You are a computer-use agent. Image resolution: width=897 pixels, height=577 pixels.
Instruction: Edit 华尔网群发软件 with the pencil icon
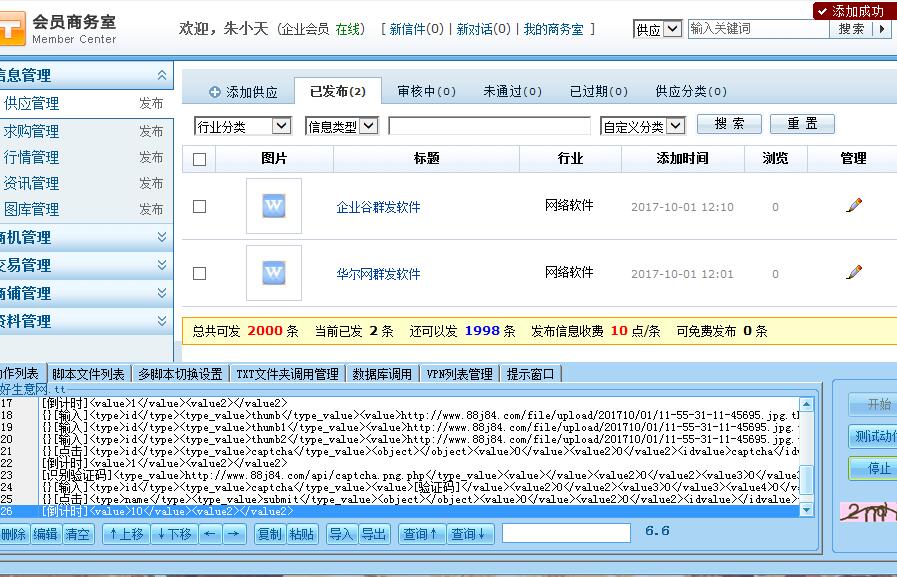[x=854, y=272]
